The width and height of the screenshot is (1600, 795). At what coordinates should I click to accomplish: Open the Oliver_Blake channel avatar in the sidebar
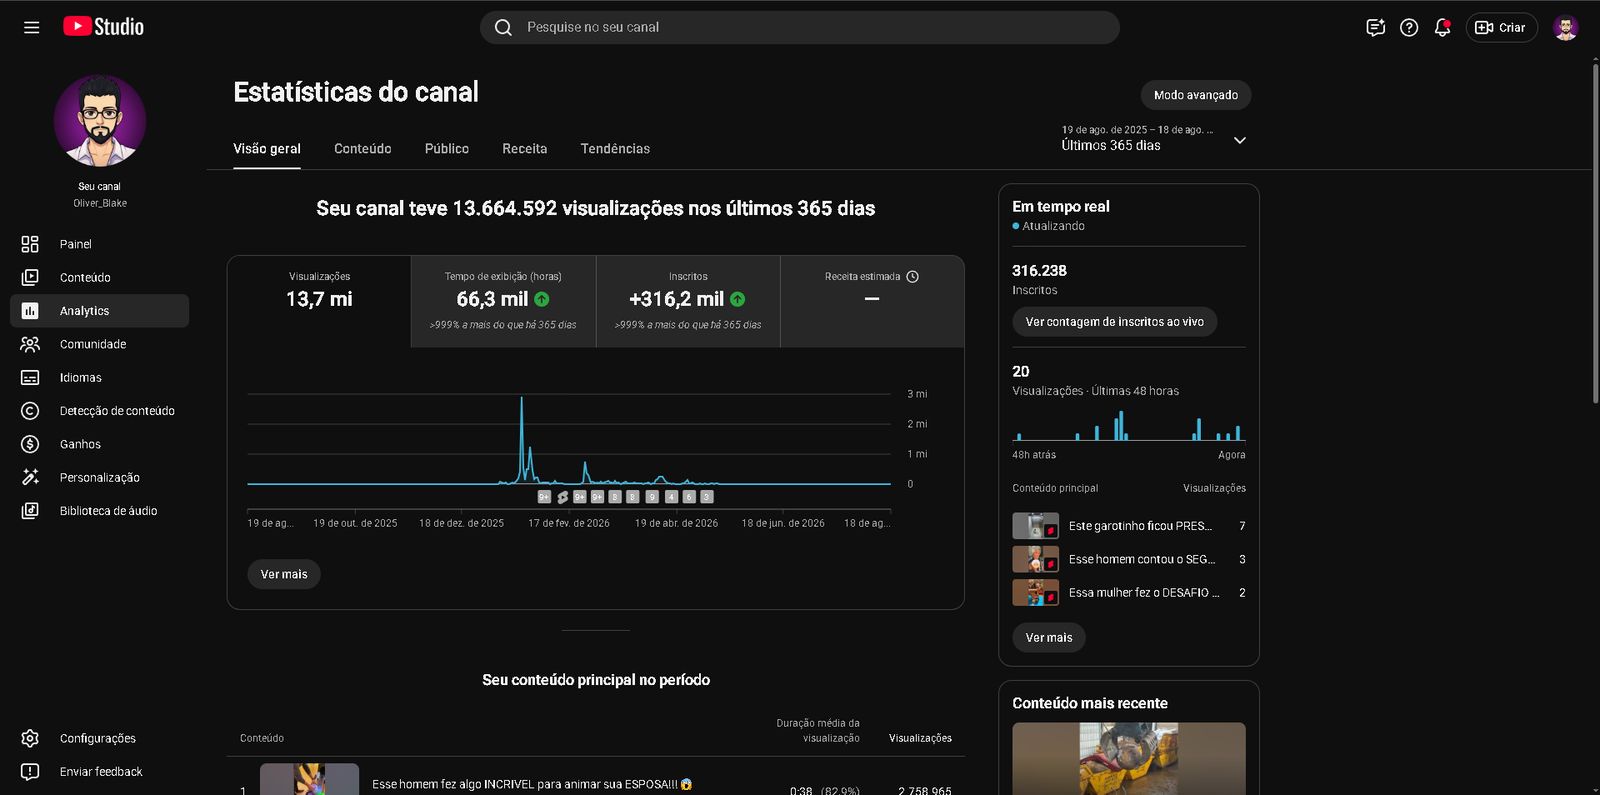(x=100, y=121)
